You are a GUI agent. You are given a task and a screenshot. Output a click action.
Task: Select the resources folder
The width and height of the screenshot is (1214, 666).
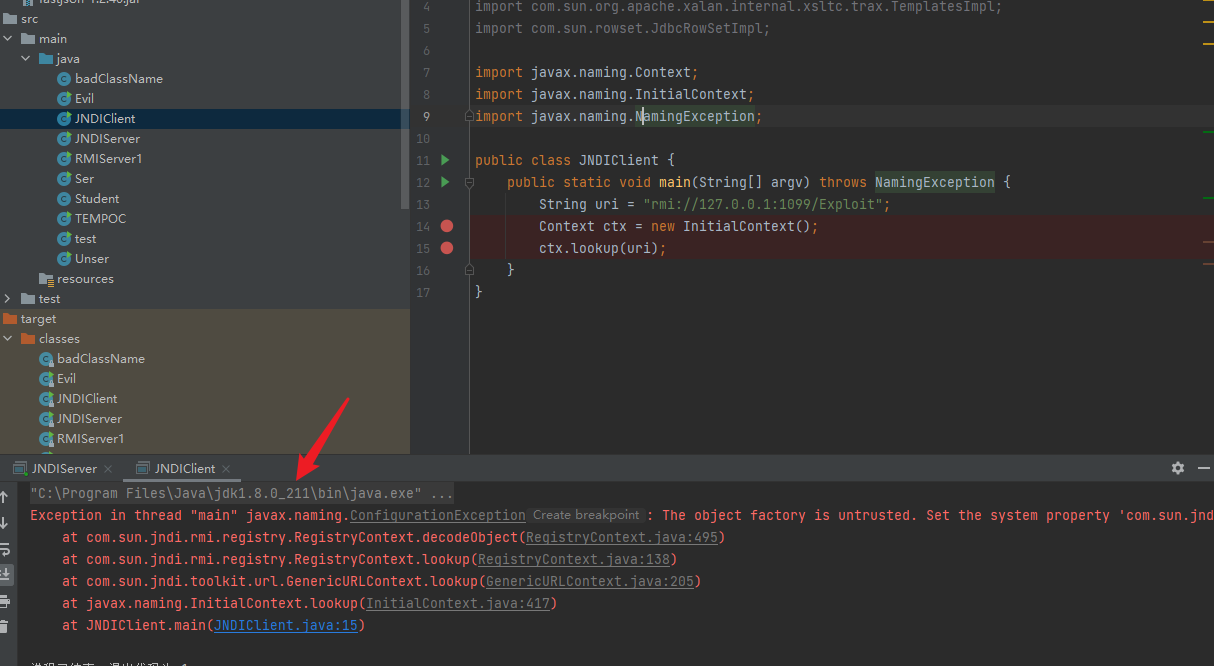click(x=85, y=278)
